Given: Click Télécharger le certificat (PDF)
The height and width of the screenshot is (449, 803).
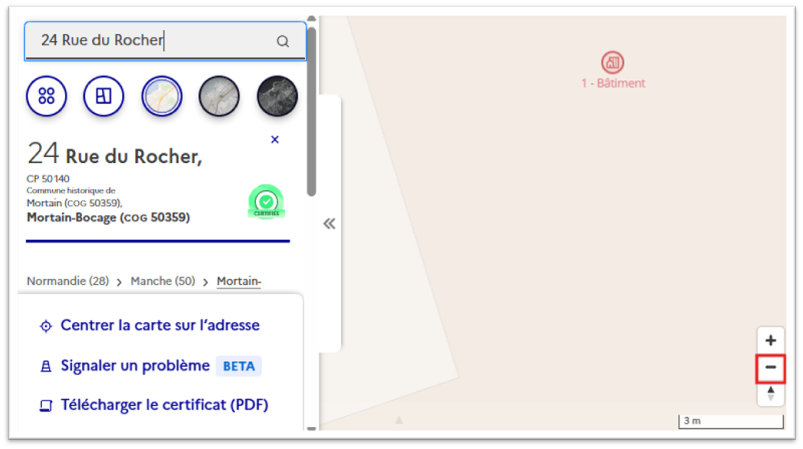Looking at the screenshot, I should [164, 405].
